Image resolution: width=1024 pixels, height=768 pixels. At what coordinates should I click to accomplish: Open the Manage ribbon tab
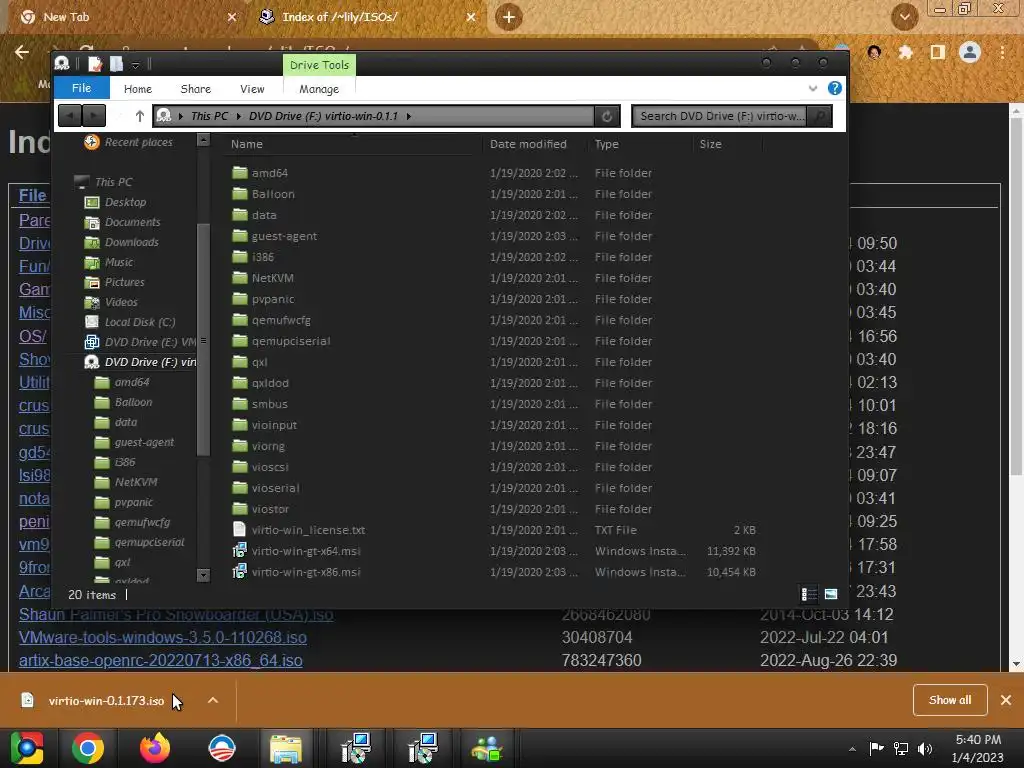(x=319, y=89)
